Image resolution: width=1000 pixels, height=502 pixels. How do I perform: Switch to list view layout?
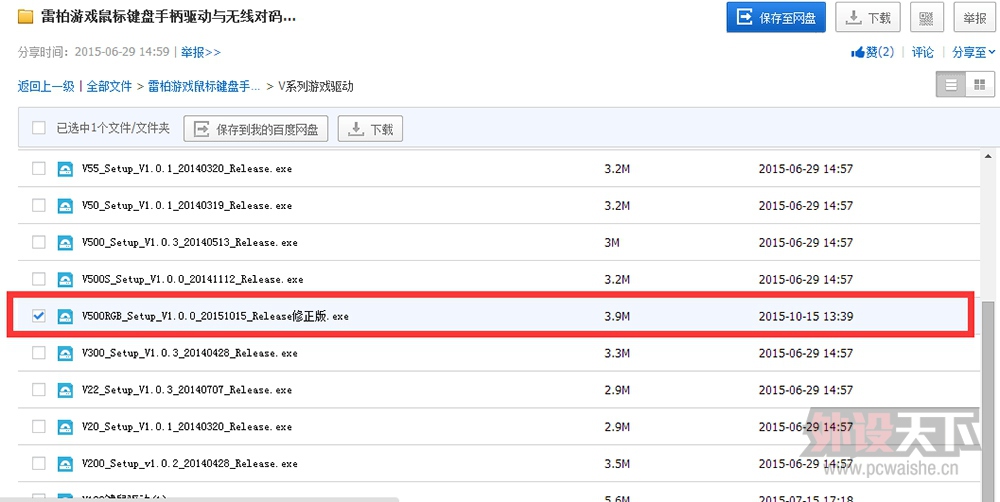(951, 86)
